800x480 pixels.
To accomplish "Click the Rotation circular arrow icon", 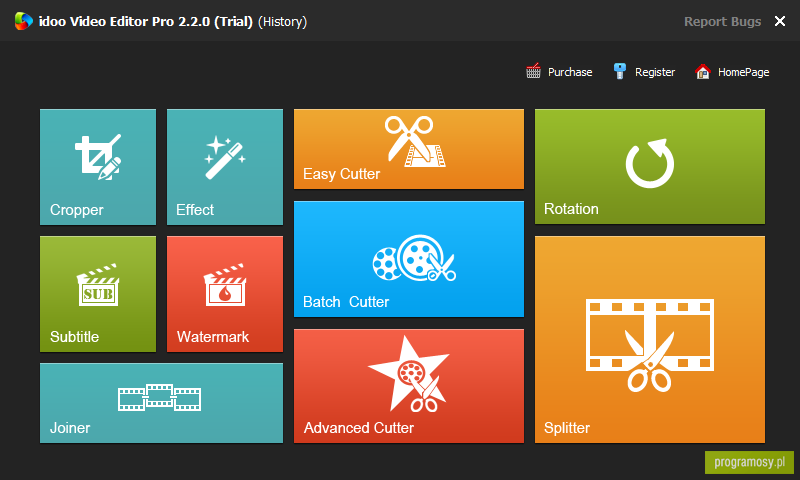I will (649, 163).
